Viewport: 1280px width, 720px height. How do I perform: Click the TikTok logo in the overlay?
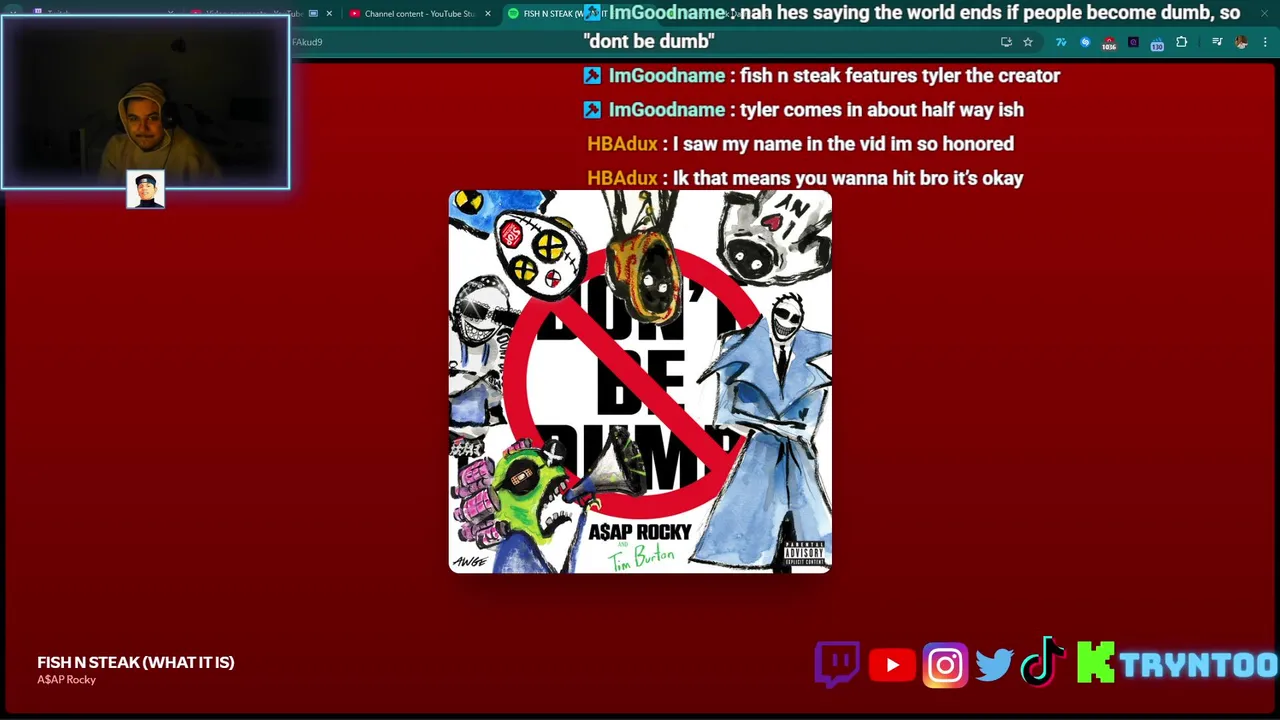pyautogui.click(x=1043, y=662)
